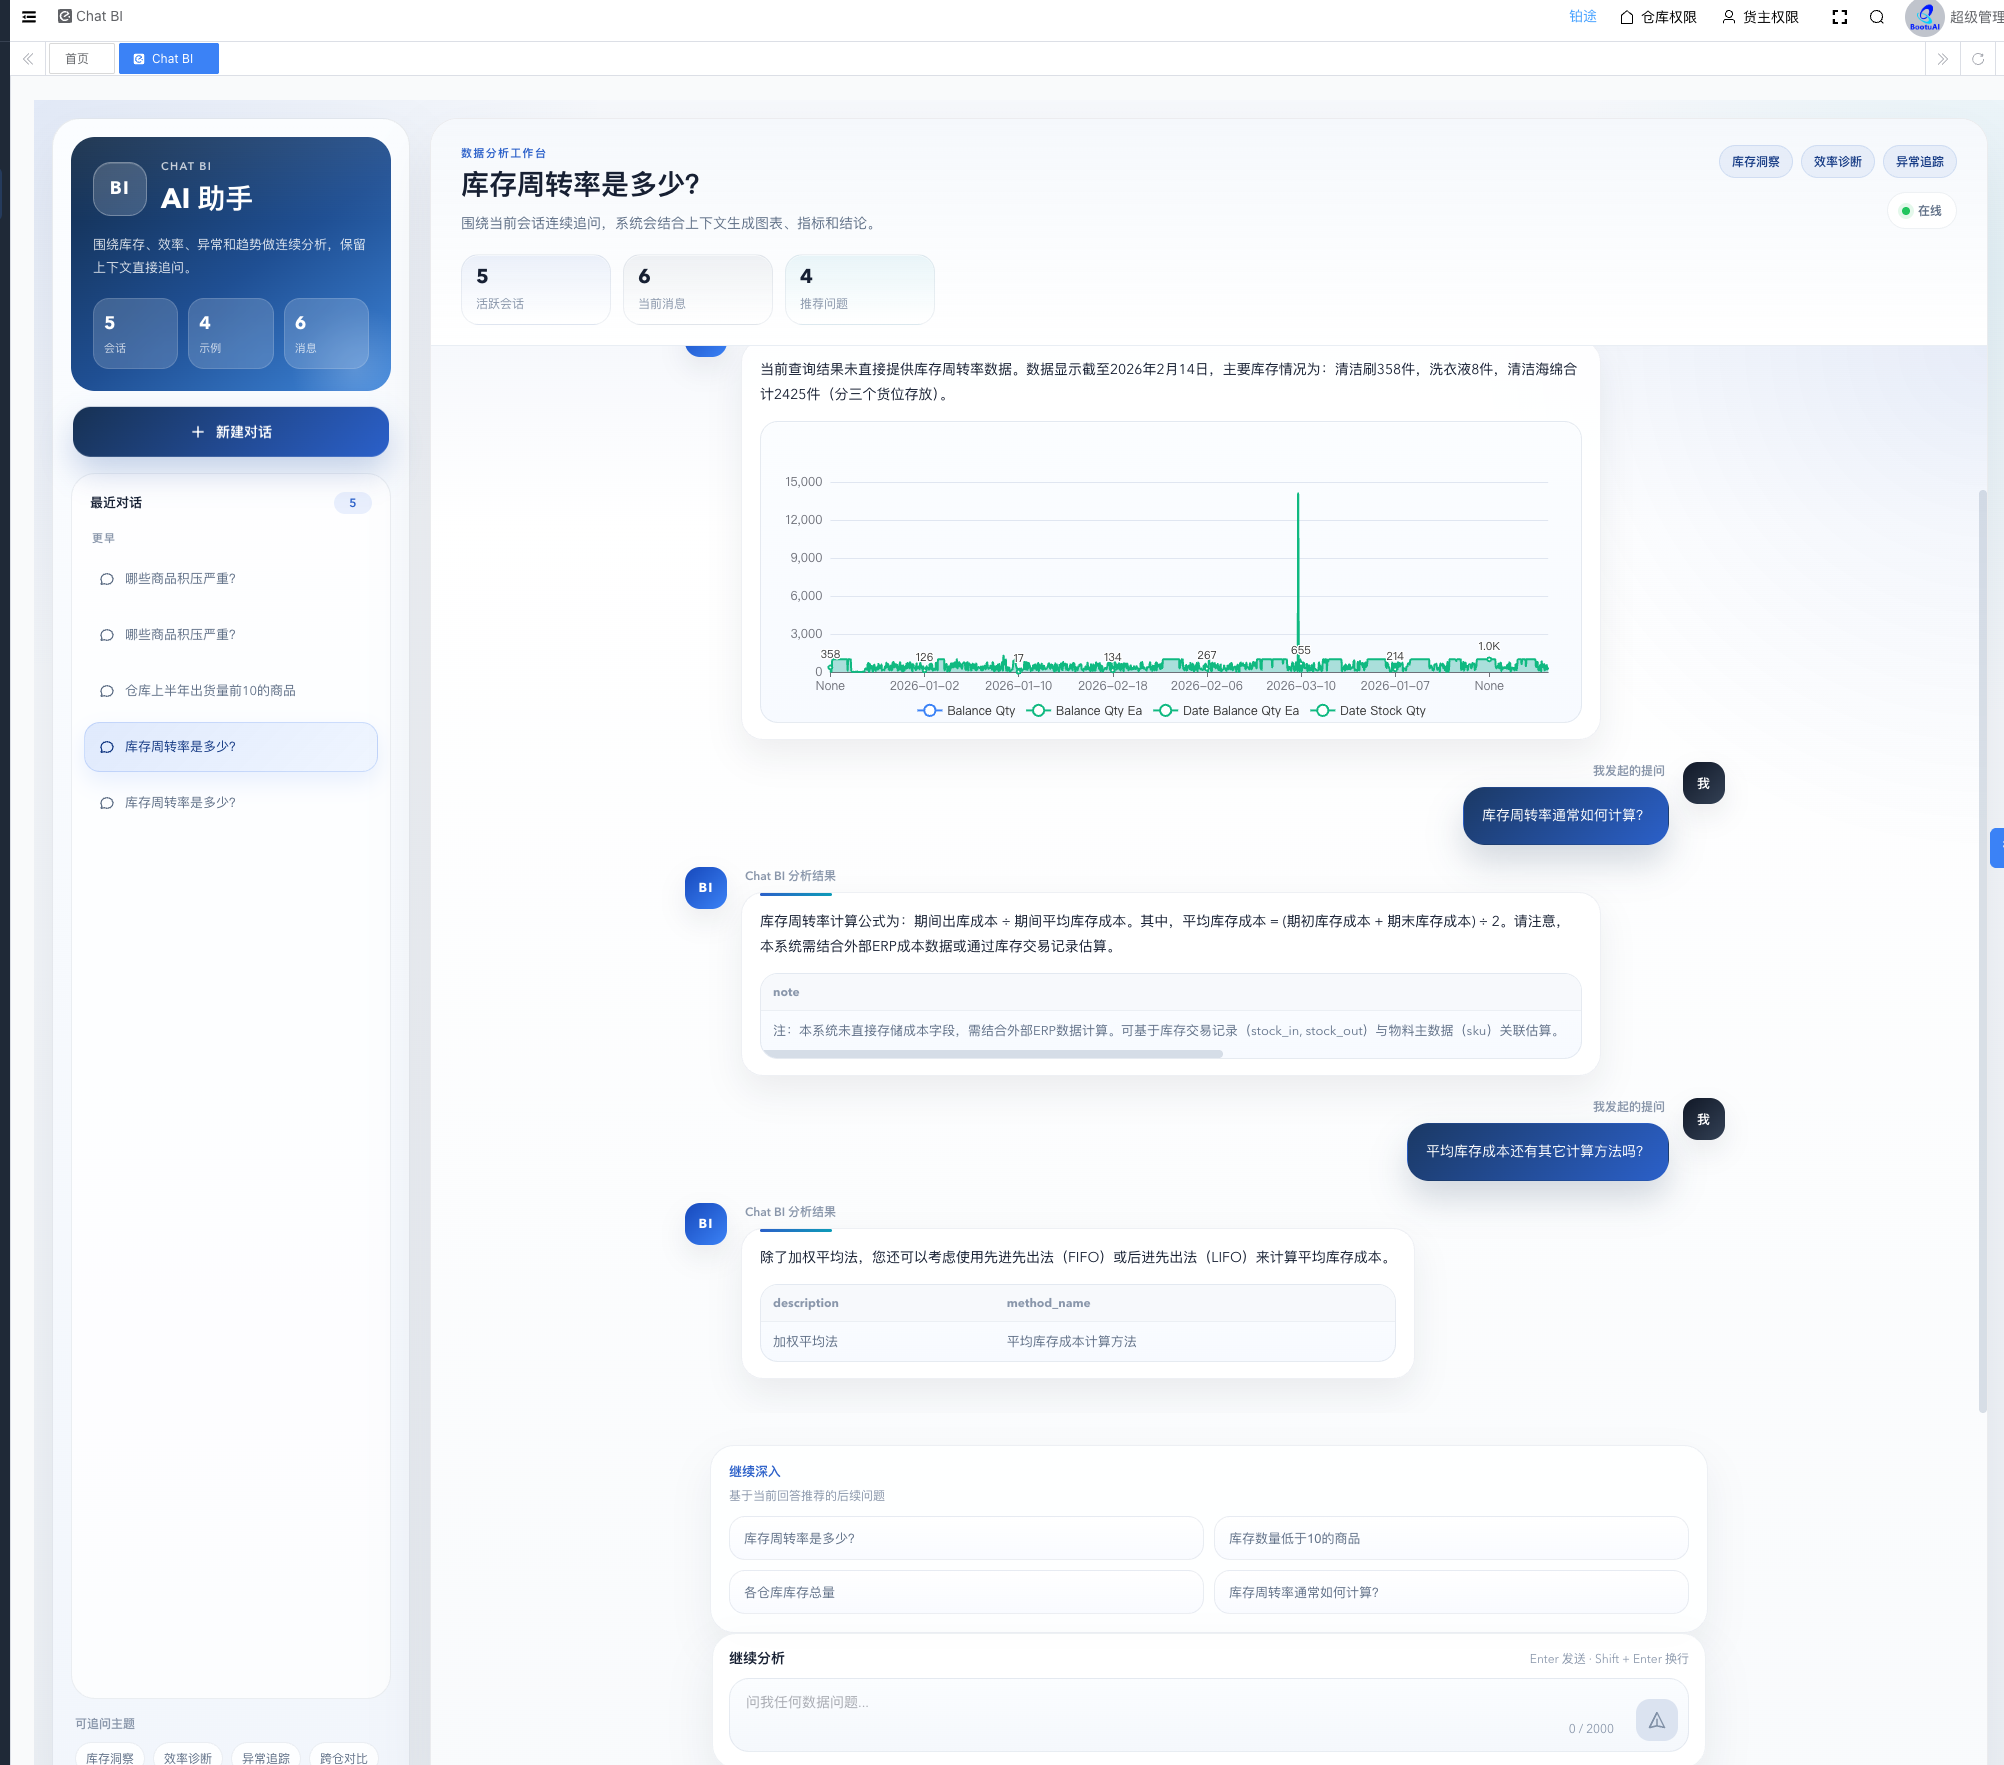The width and height of the screenshot is (2004, 1765).
Task: Click chat bubble icon of 仓库上半年出货量前10的商品
Action: click(x=107, y=691)
